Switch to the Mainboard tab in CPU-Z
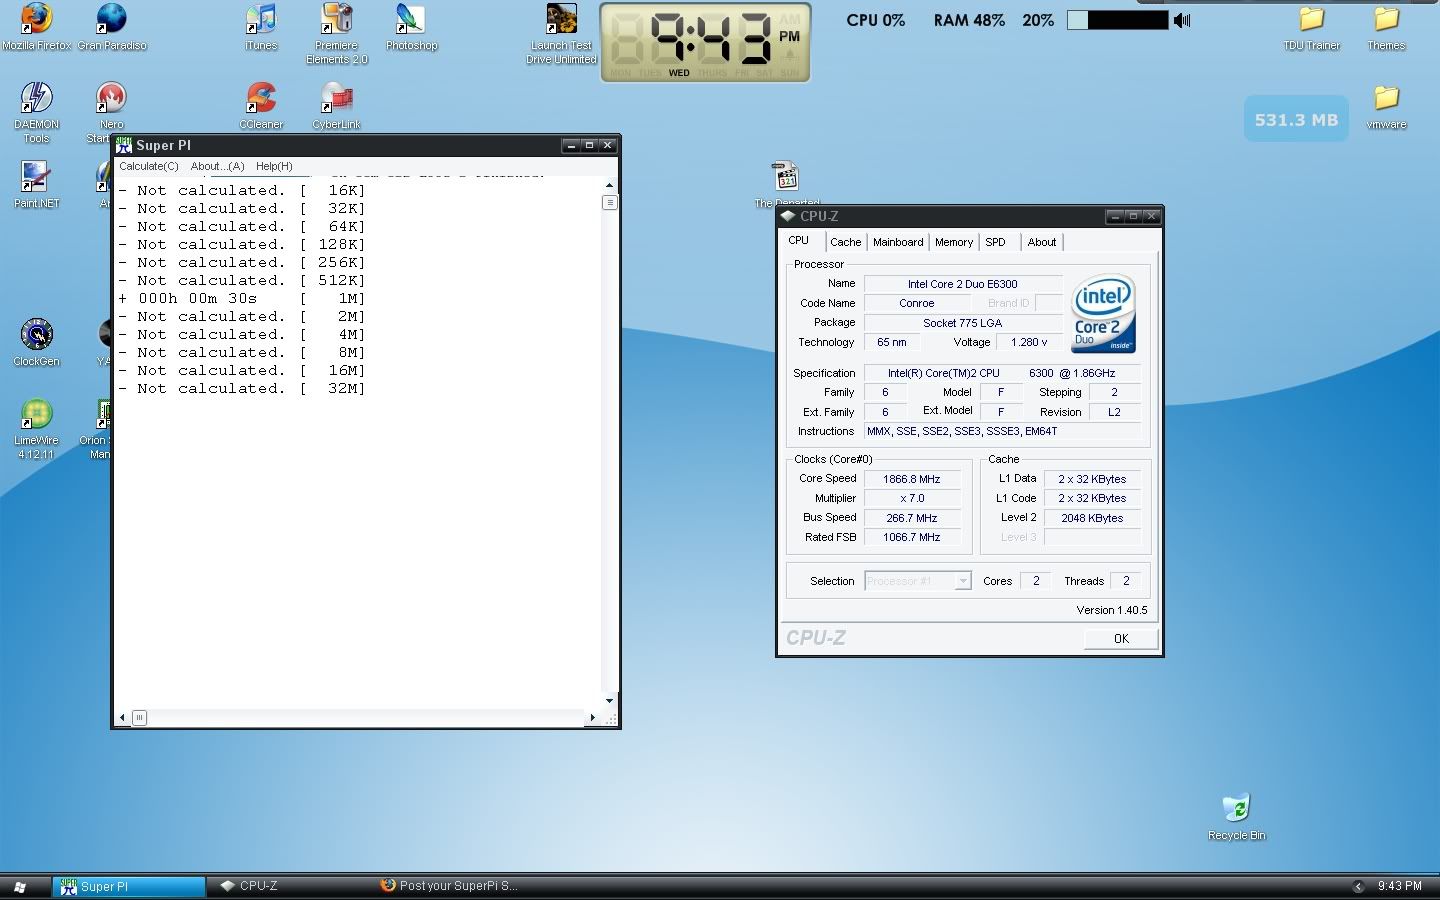Screen dimensions: 1440x900 pos(898,242)
